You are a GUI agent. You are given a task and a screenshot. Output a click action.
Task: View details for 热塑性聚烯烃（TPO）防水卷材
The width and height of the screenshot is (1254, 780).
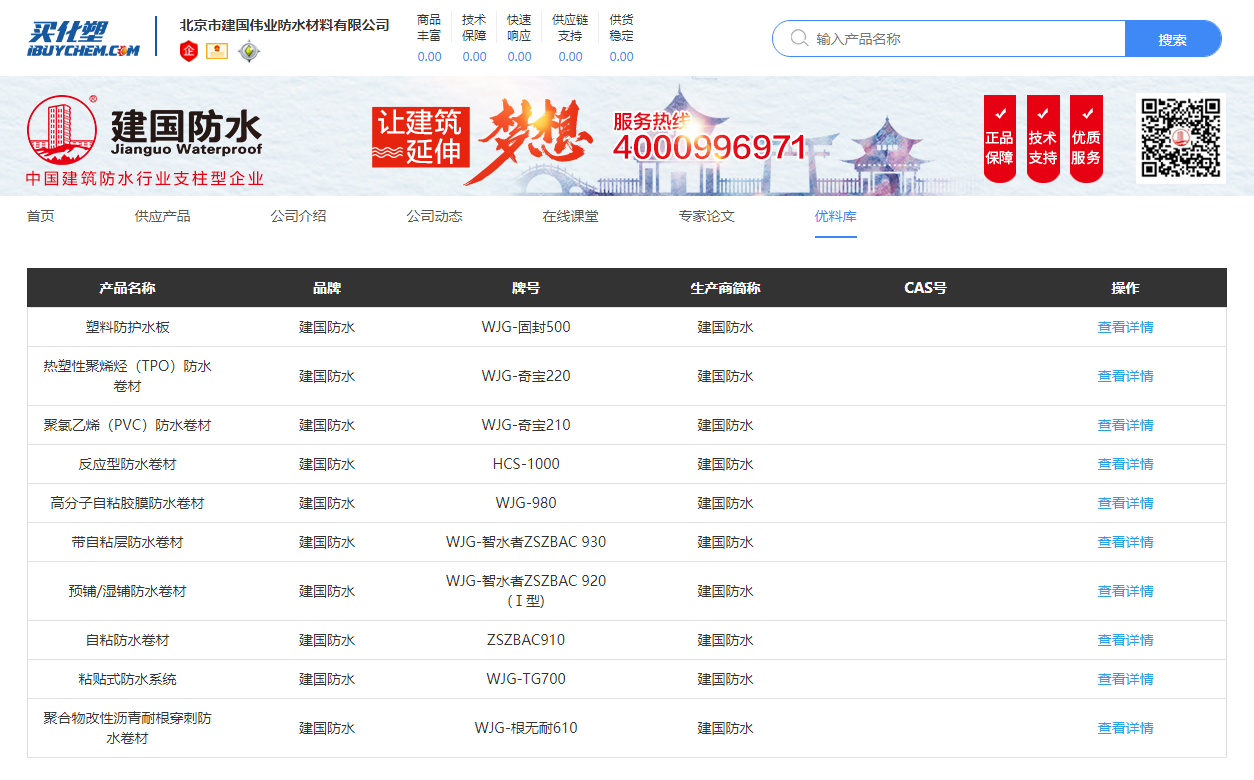tap(1125, 376)
